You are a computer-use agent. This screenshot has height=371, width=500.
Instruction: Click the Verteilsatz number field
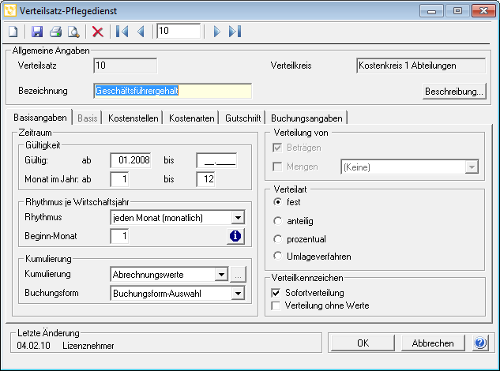click(x=125, y=65)
